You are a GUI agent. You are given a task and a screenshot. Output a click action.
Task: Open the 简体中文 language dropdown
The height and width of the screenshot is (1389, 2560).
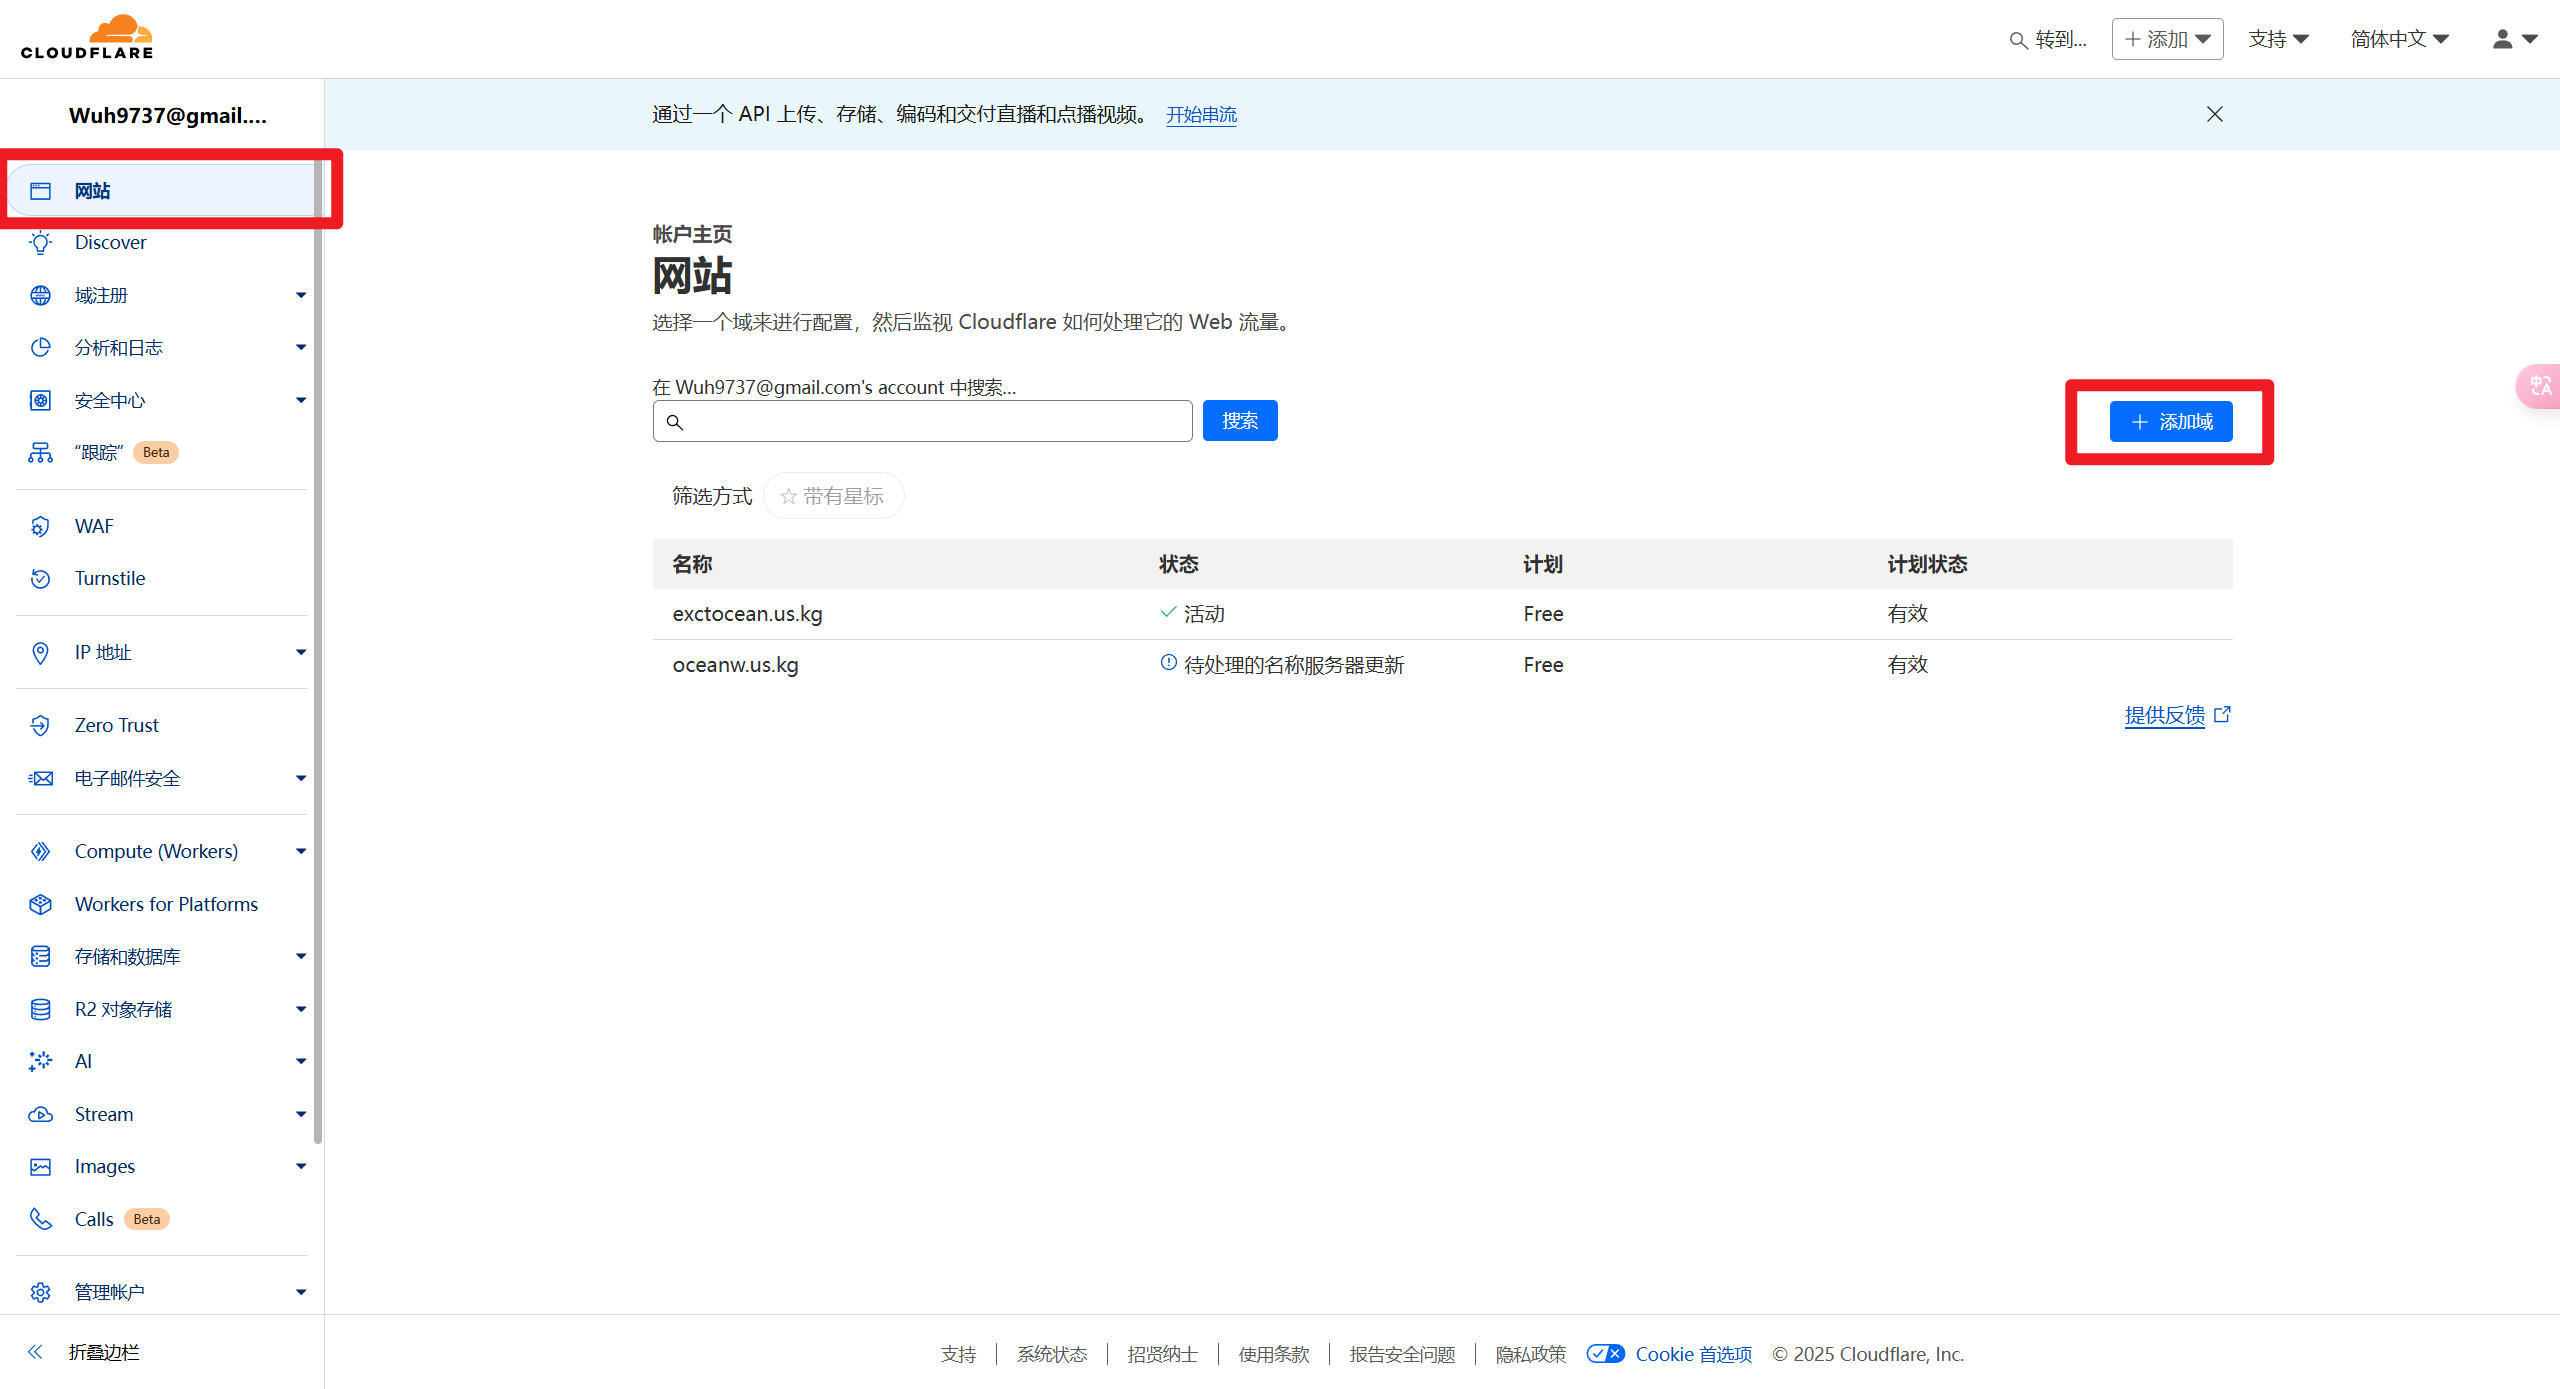click(x=2398, y=39)
